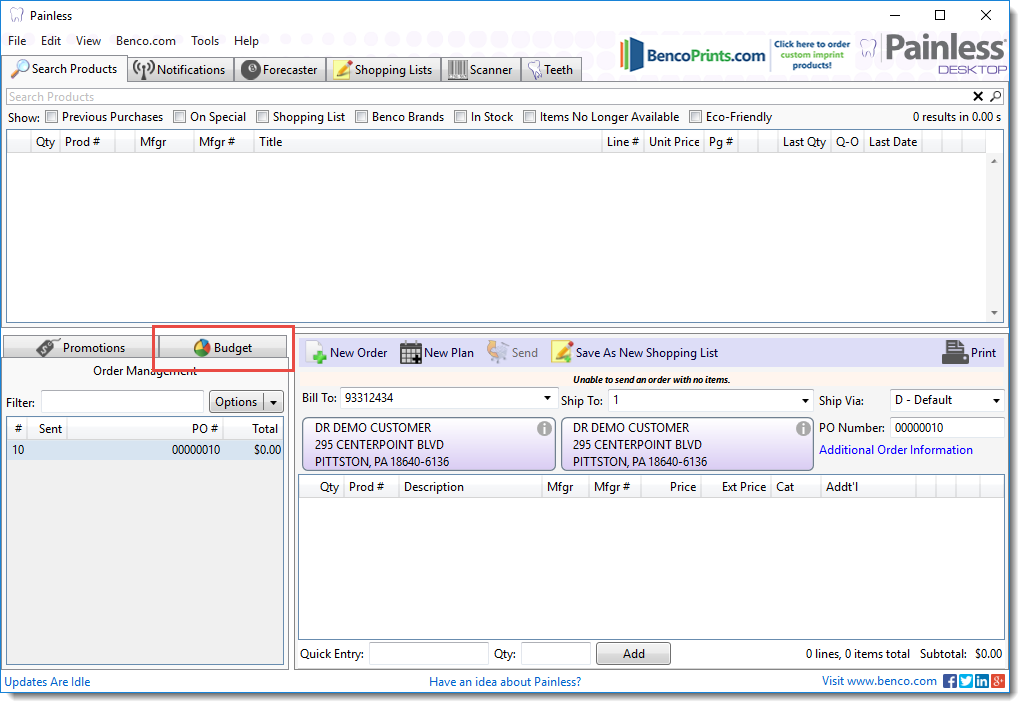The image size is (1025, 708).
Task: Expand the Bill To dropdown
Action: click(547, 398)
